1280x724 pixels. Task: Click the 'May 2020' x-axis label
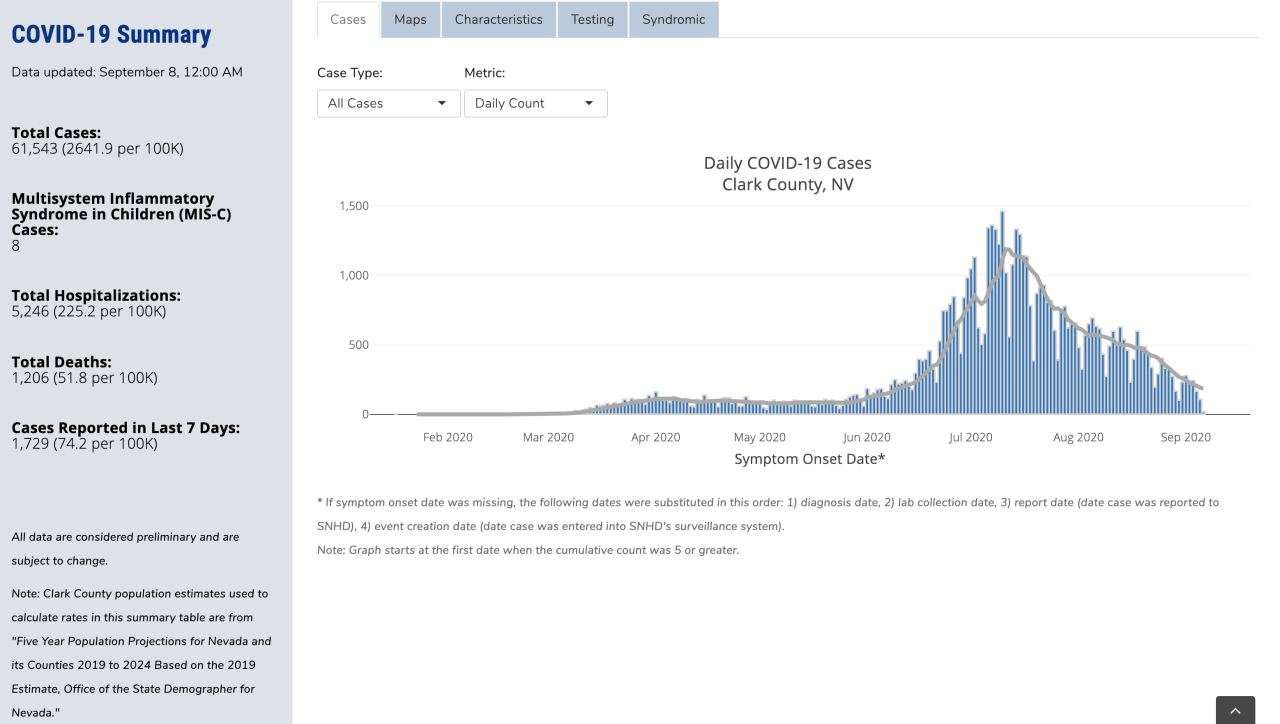tap(759, 437)
